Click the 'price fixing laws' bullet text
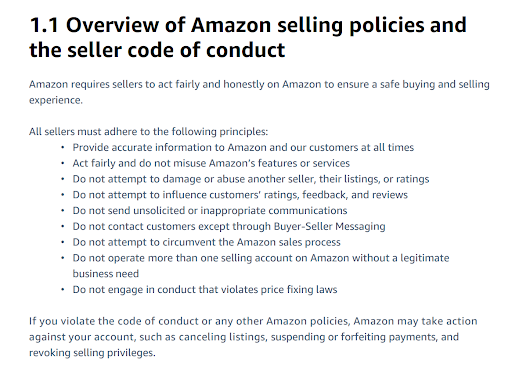The height and width of the screenshot is (379, 512). [205, 290]
